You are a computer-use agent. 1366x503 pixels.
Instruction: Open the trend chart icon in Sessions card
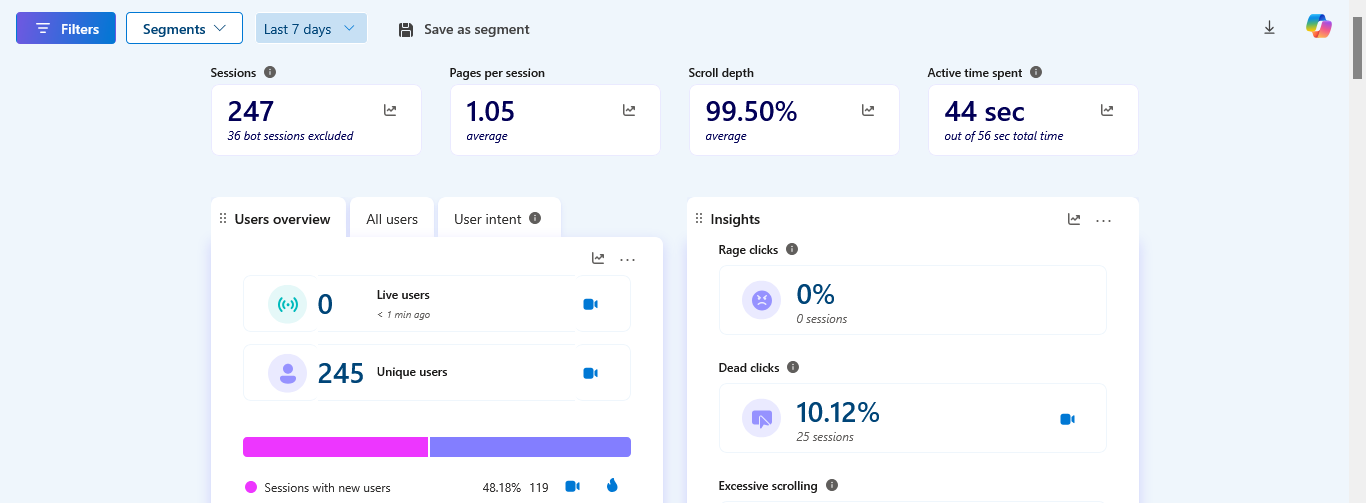coord(390,110)
